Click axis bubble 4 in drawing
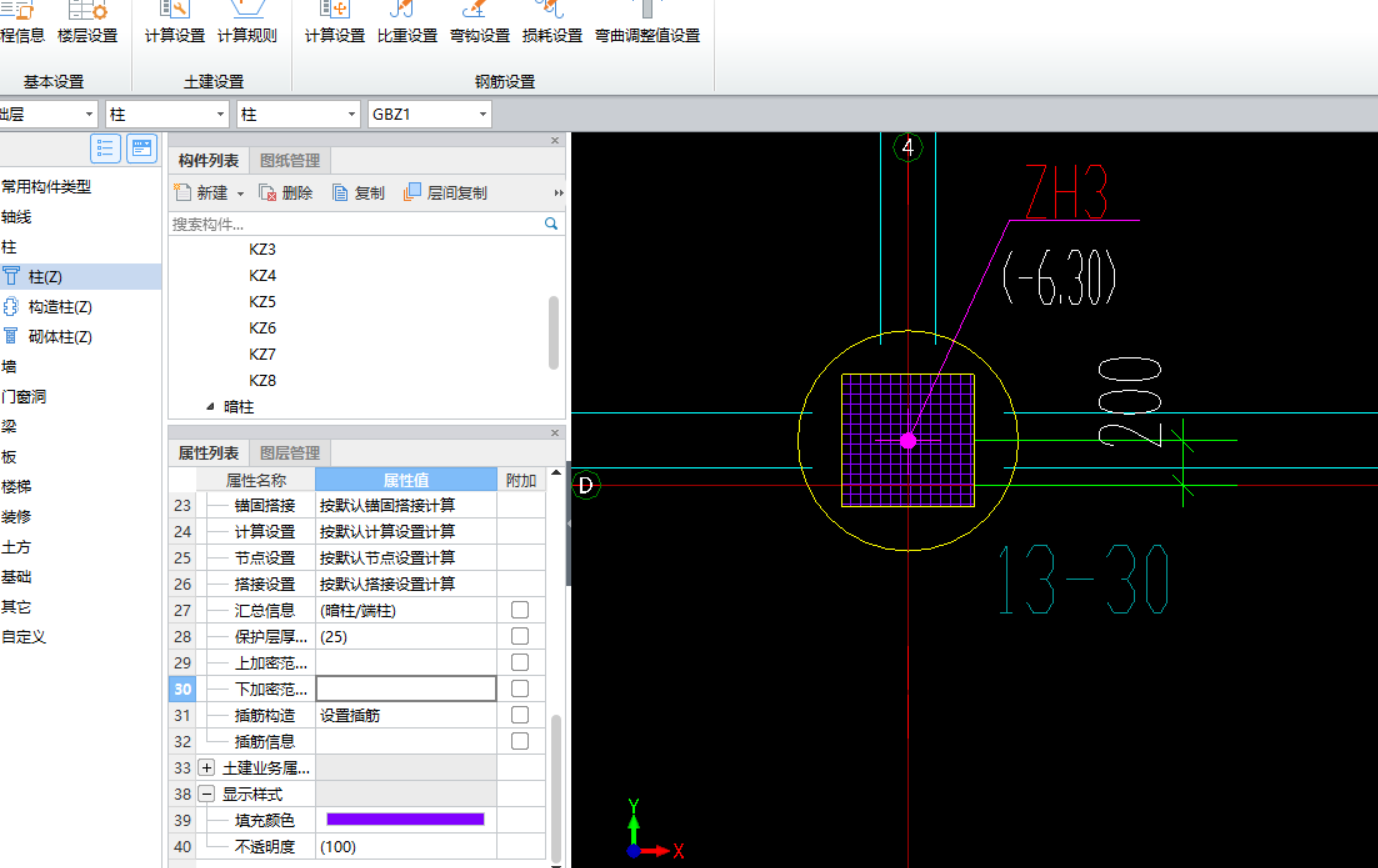 click(908, 148)
